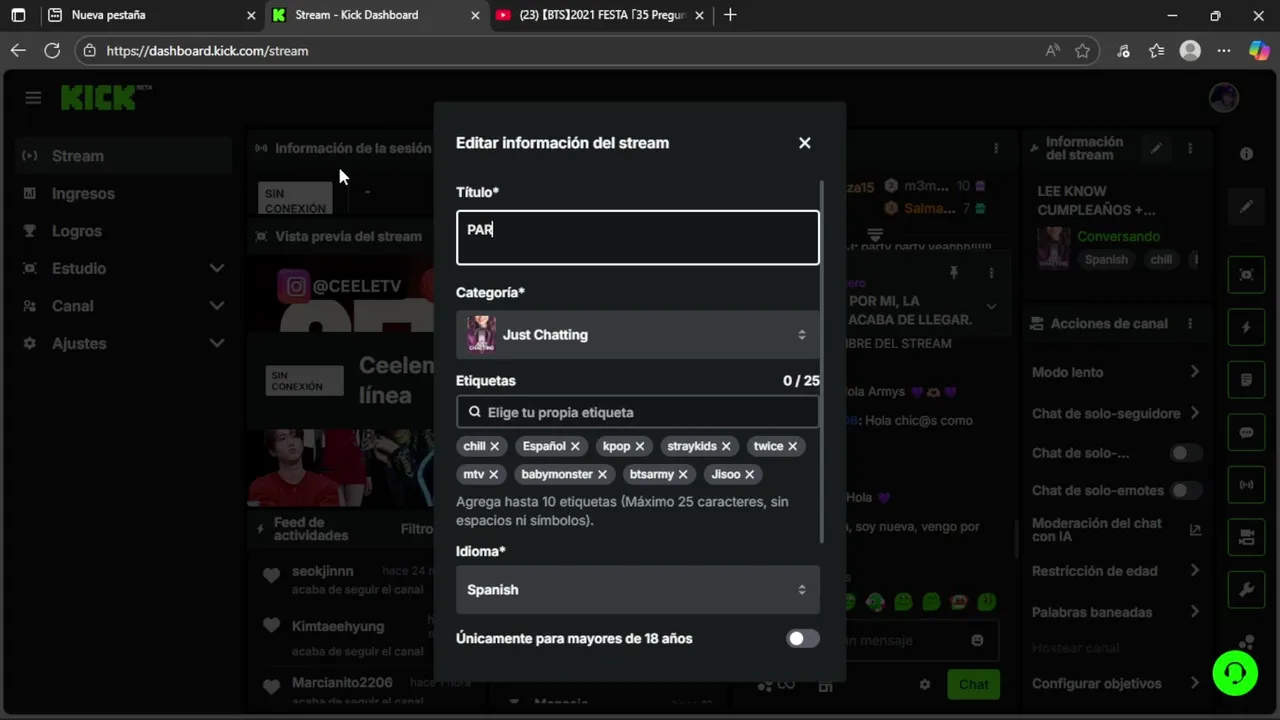
Task: Click the address bar URL
Action: [207, 51]
